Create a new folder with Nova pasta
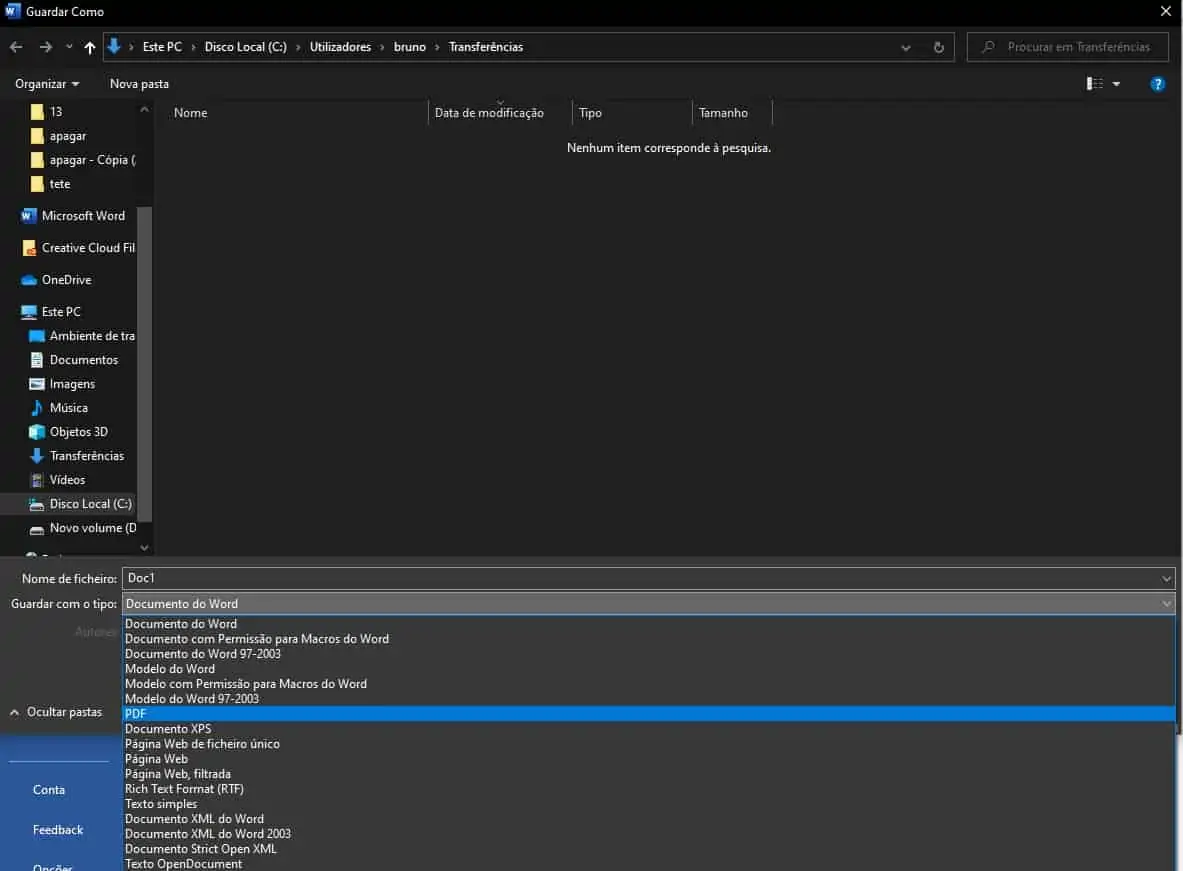This screenshot has width=1183, height=871. point(139,84)
